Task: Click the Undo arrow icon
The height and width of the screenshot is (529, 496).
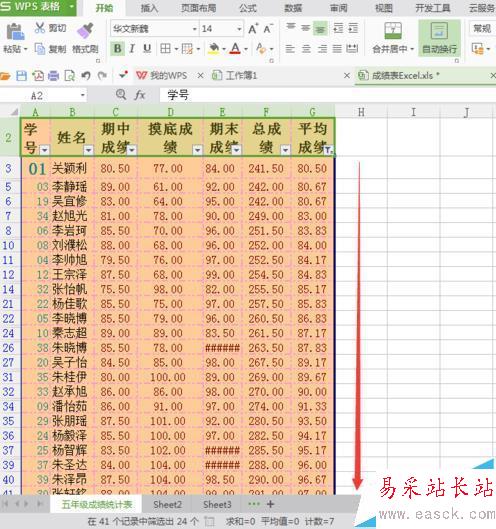Action: [86, 76]
